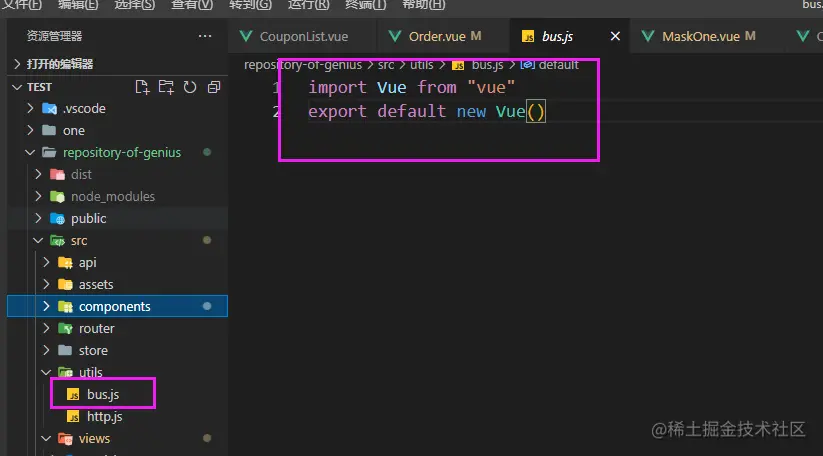Select the one folder name in tree
Image resolution: width=823 pixels, height=456 pixels.
pos(73,130)
